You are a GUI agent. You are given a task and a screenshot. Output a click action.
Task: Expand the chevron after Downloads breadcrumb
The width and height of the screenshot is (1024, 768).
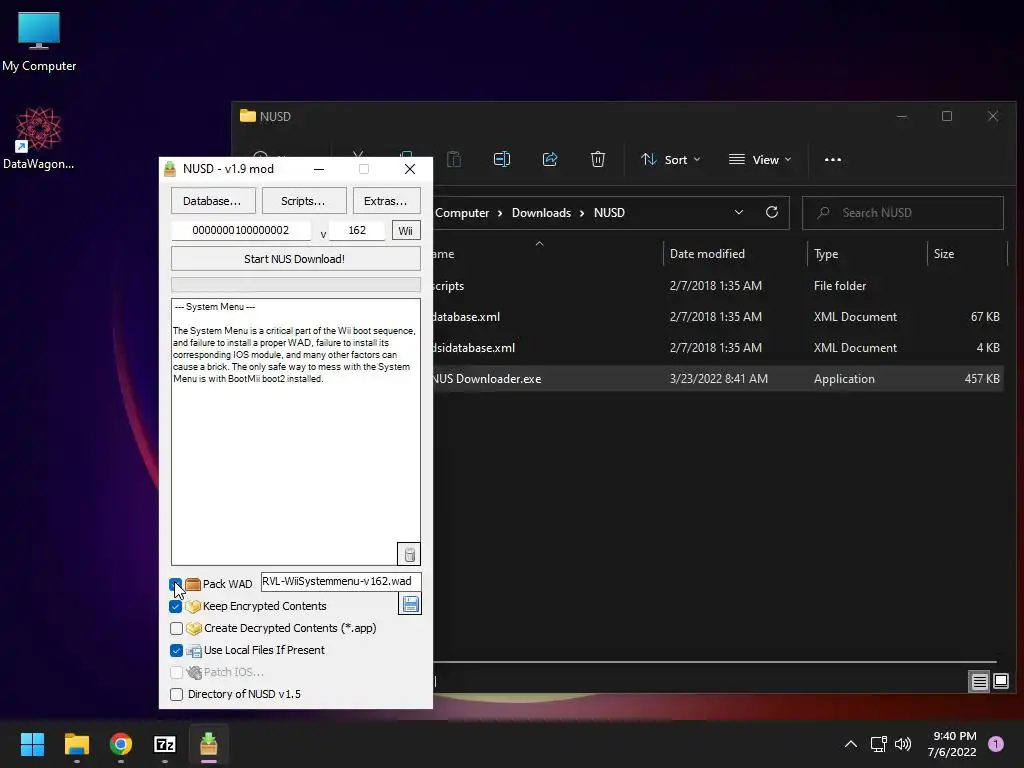click(582, 213)
